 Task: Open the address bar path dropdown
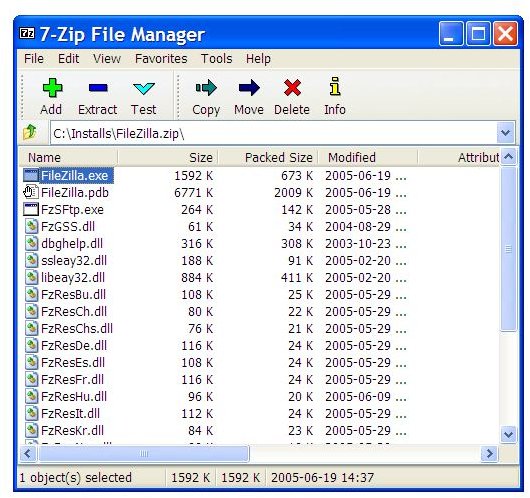coord(505,133)
